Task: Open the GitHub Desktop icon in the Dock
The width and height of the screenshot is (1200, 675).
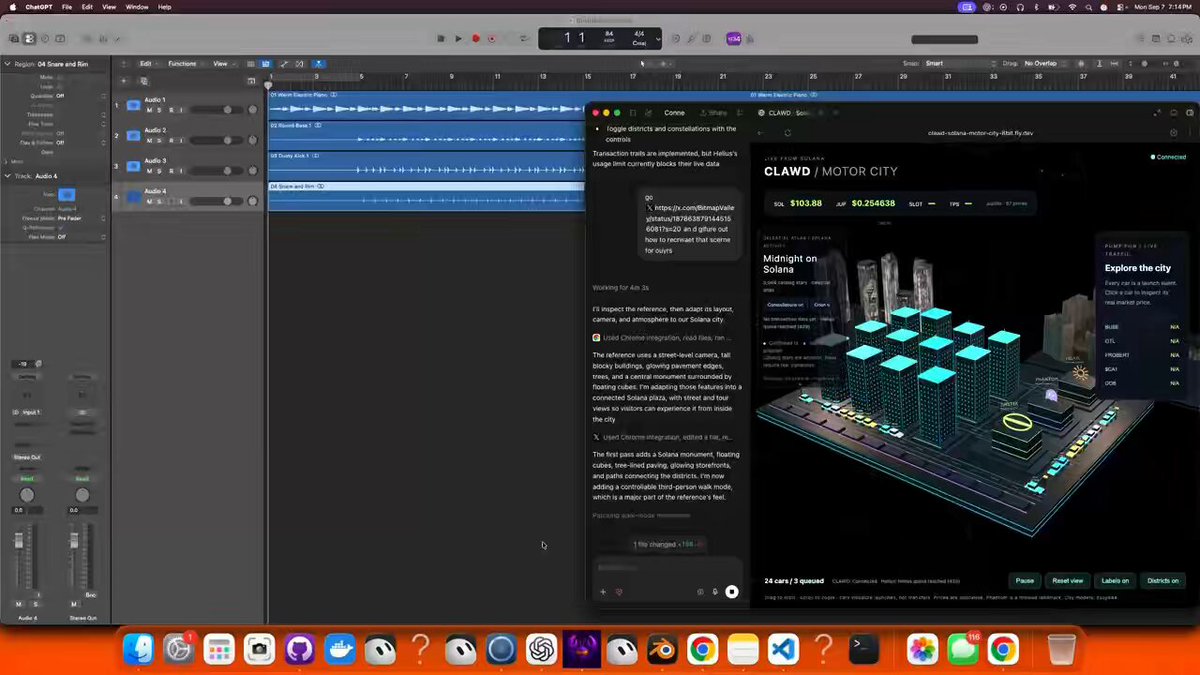Action: click(299, 650)
